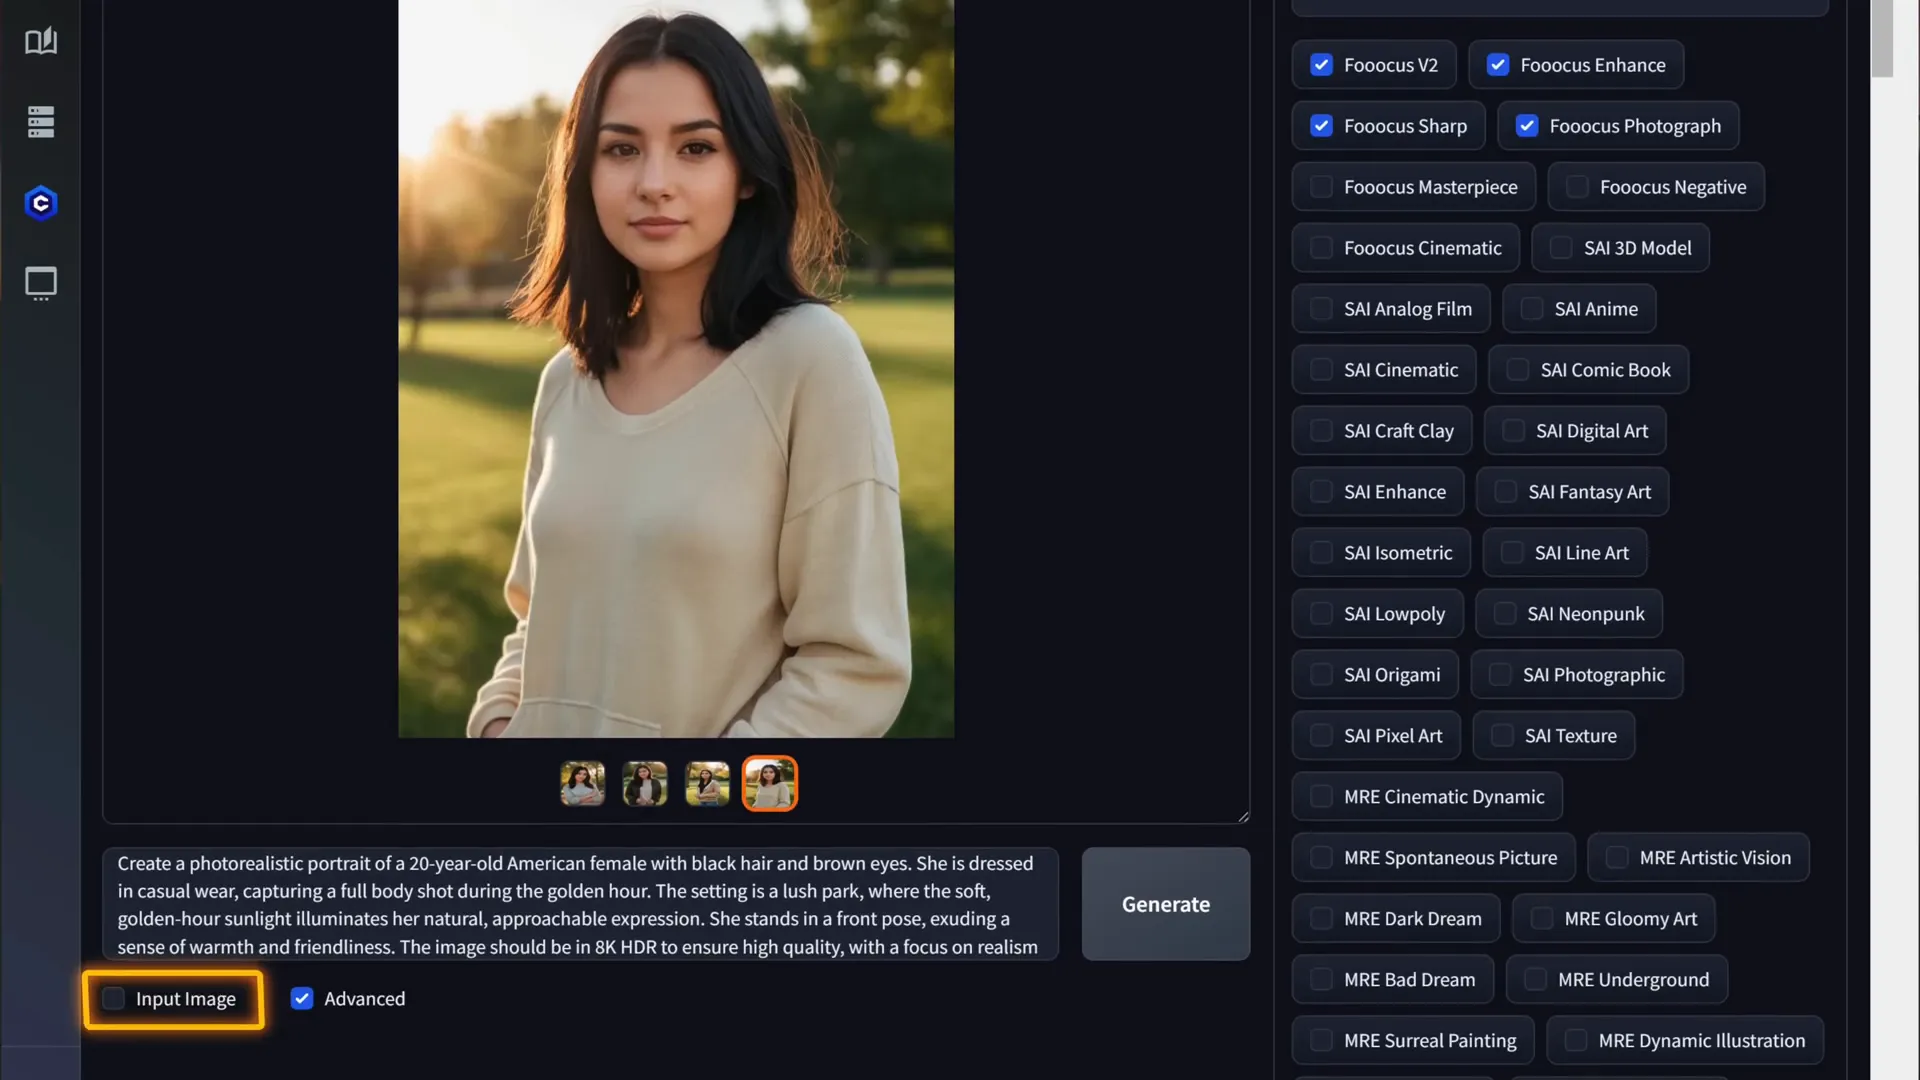Select the second result thumbnail
Image resolution: width=1920 pixels, height=1080 pixels.
[x=645, y=784]
